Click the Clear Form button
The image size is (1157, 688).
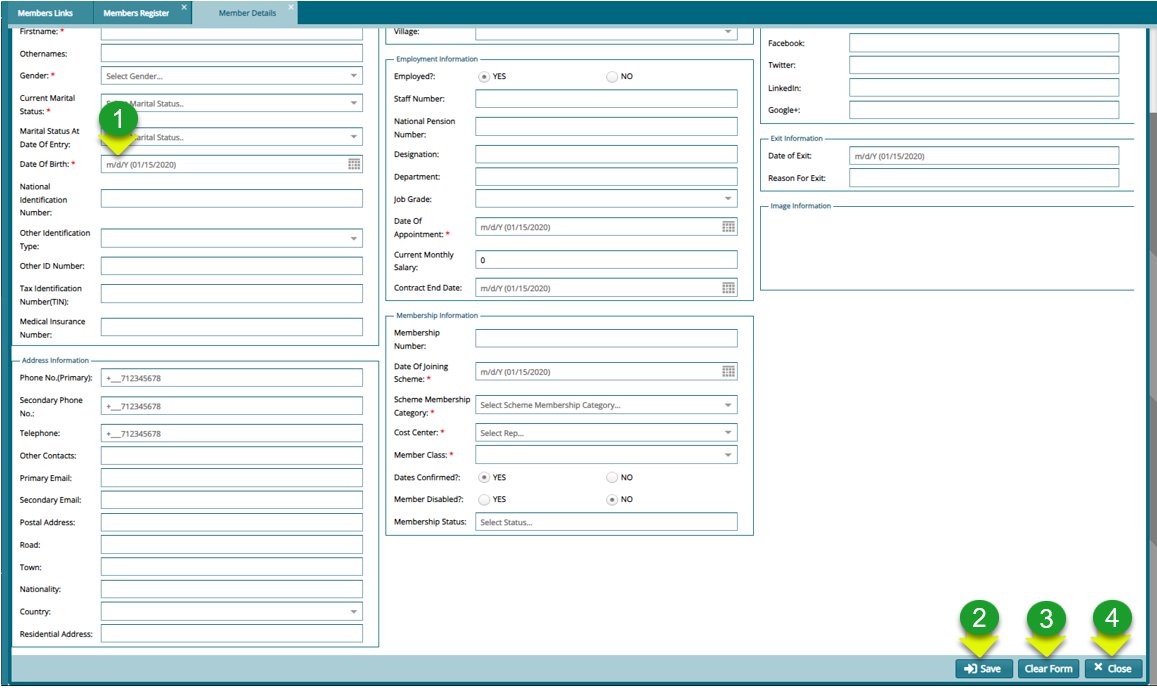pyautogui.click(x=1048, y=668)
